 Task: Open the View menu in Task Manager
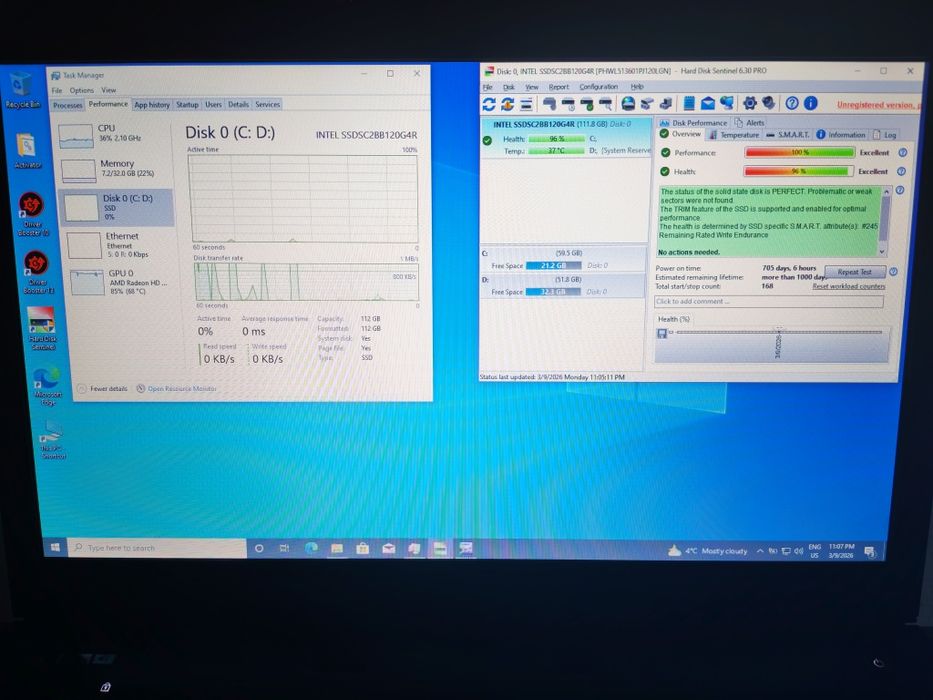tap(108, 90)
